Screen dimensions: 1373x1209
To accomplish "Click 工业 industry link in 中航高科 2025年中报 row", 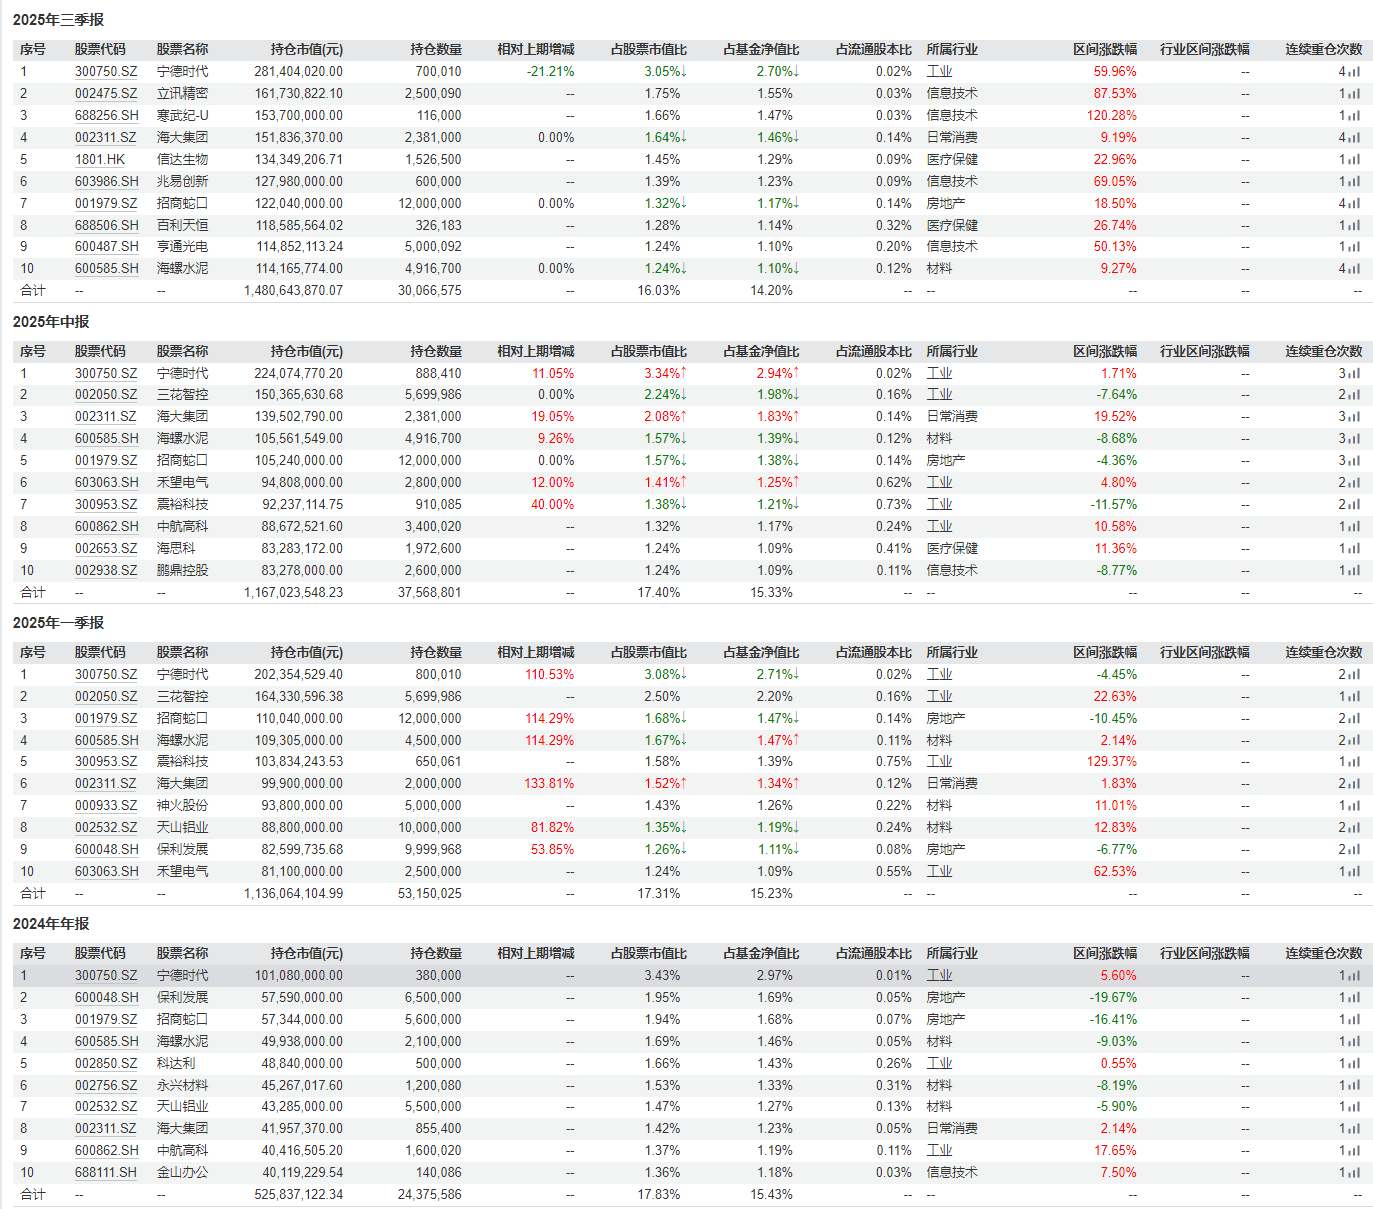I will point(939,527).
